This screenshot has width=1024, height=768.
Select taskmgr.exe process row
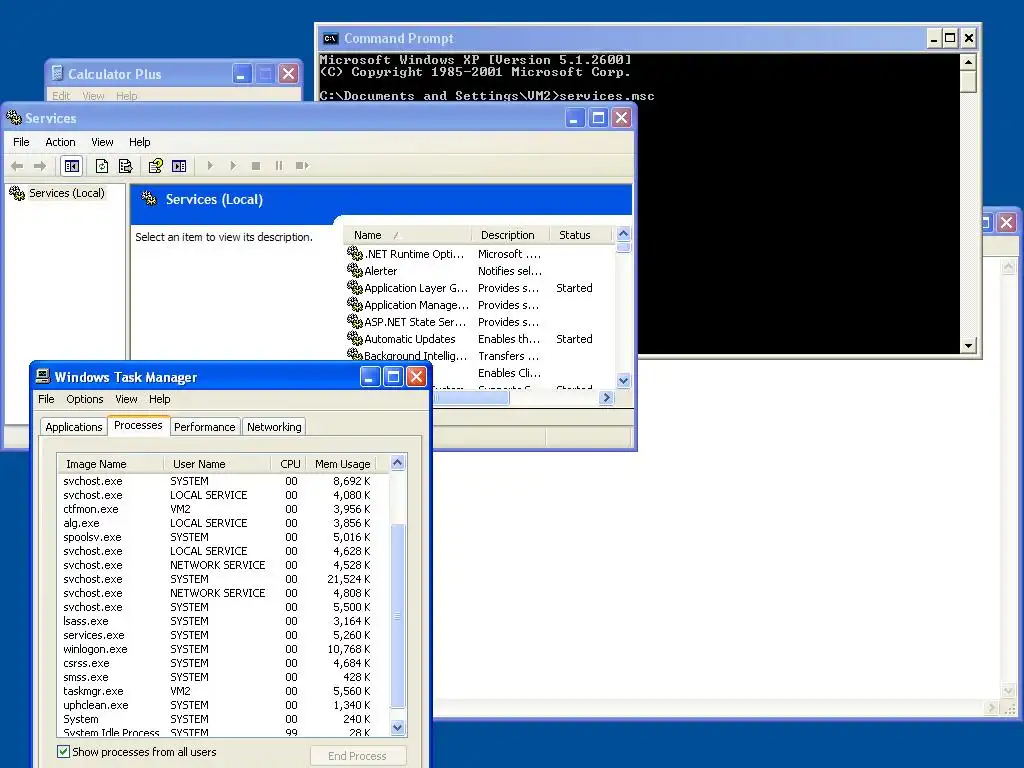point(224,691)
